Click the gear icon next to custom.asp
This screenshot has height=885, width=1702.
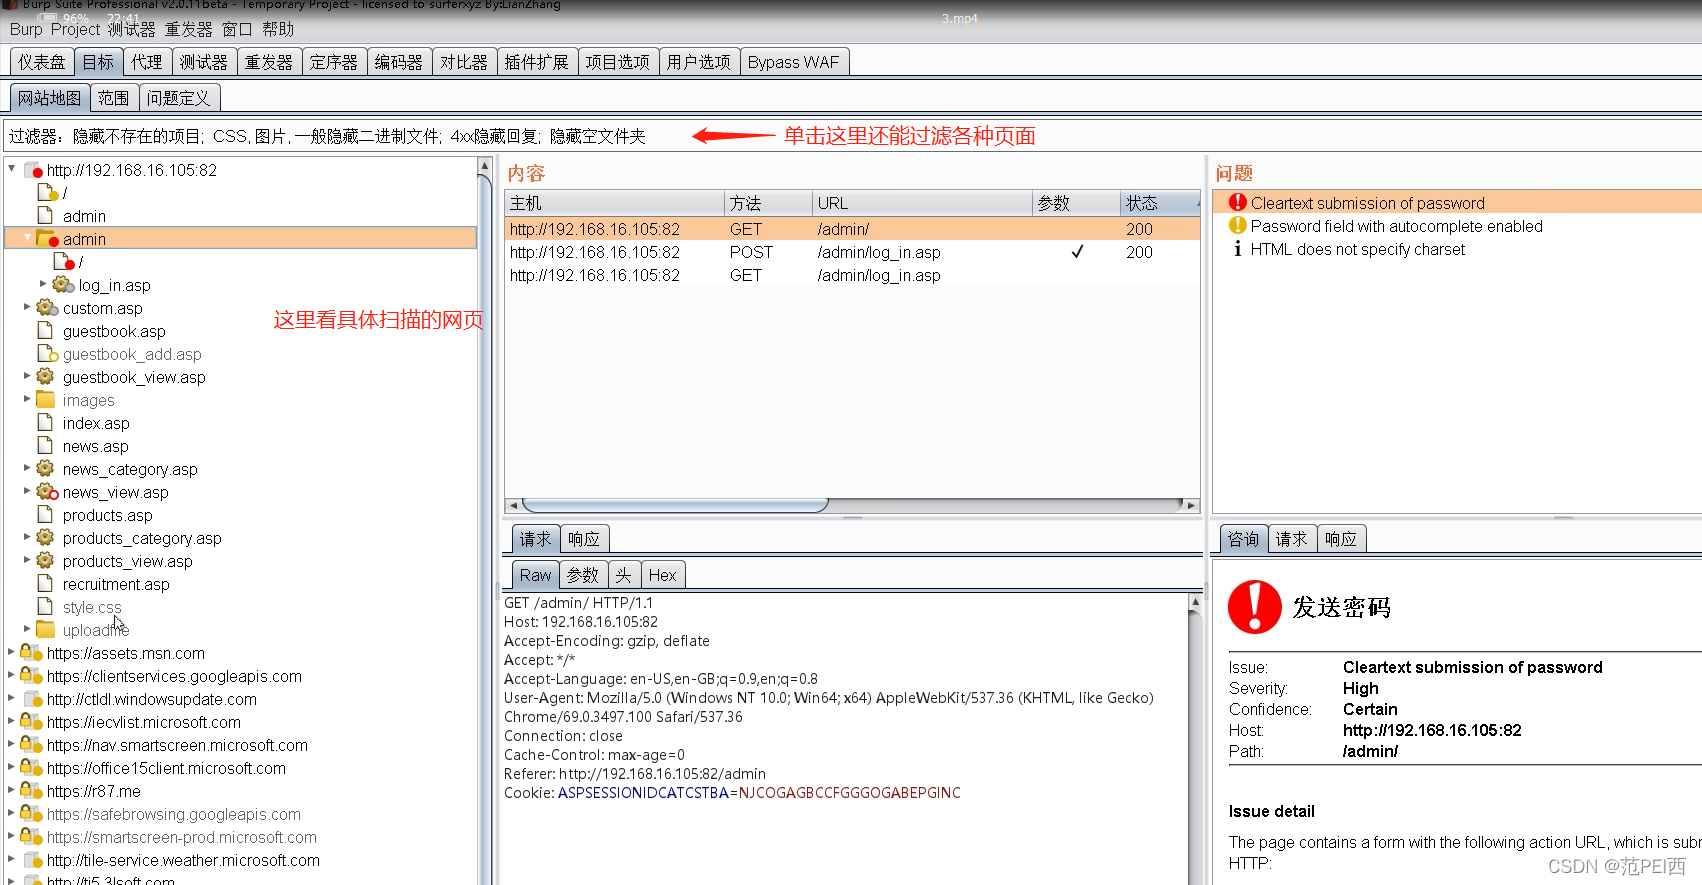(46, 308)
